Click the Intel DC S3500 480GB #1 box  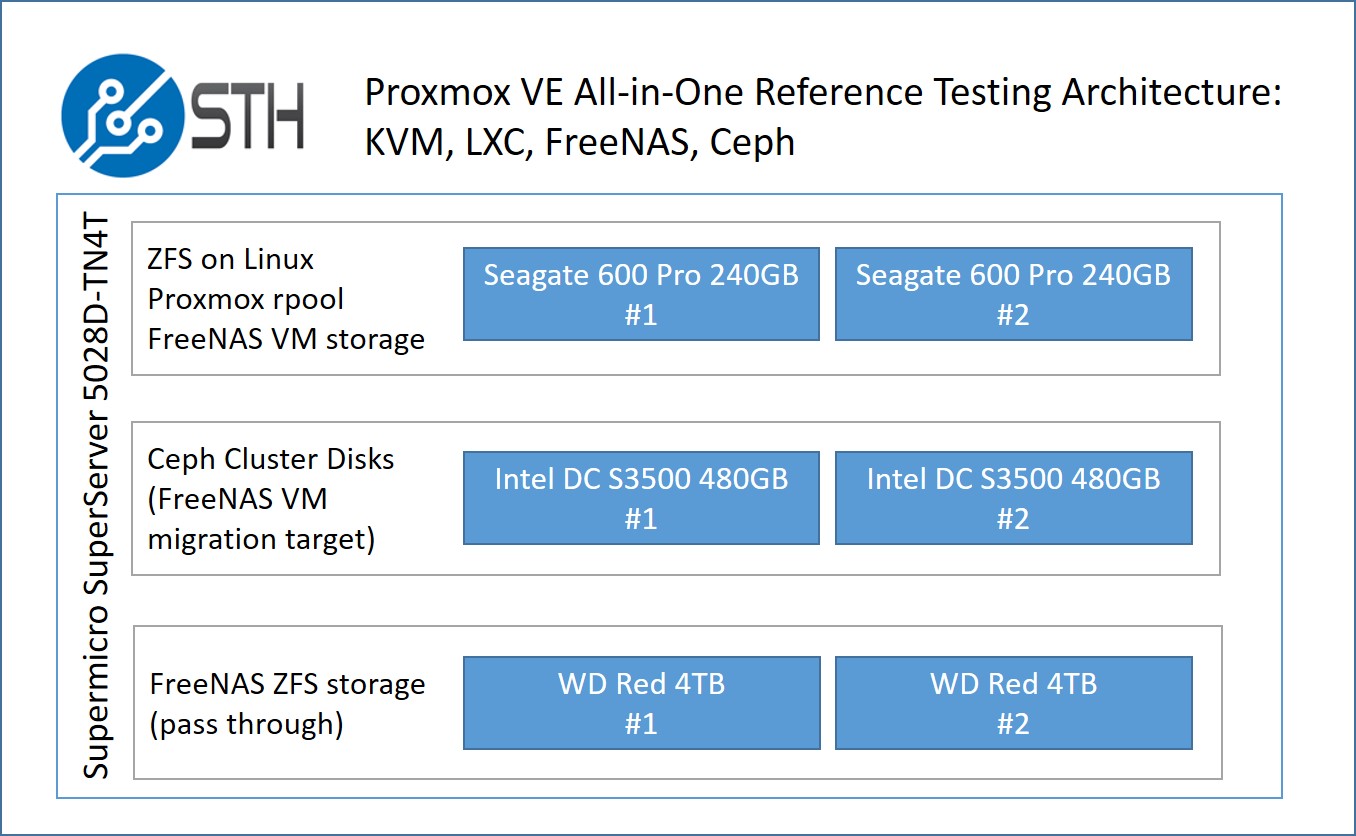pos(641,498)
